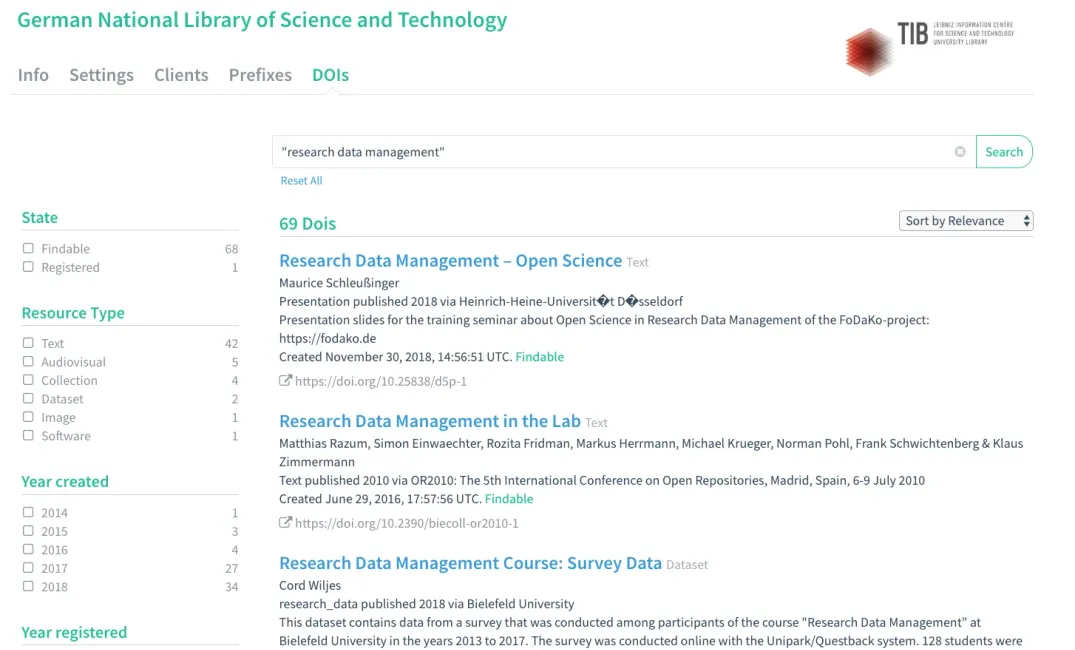Enable the Registered state filter
This screenshot has height=650, width=1075.
click(28, 267)
